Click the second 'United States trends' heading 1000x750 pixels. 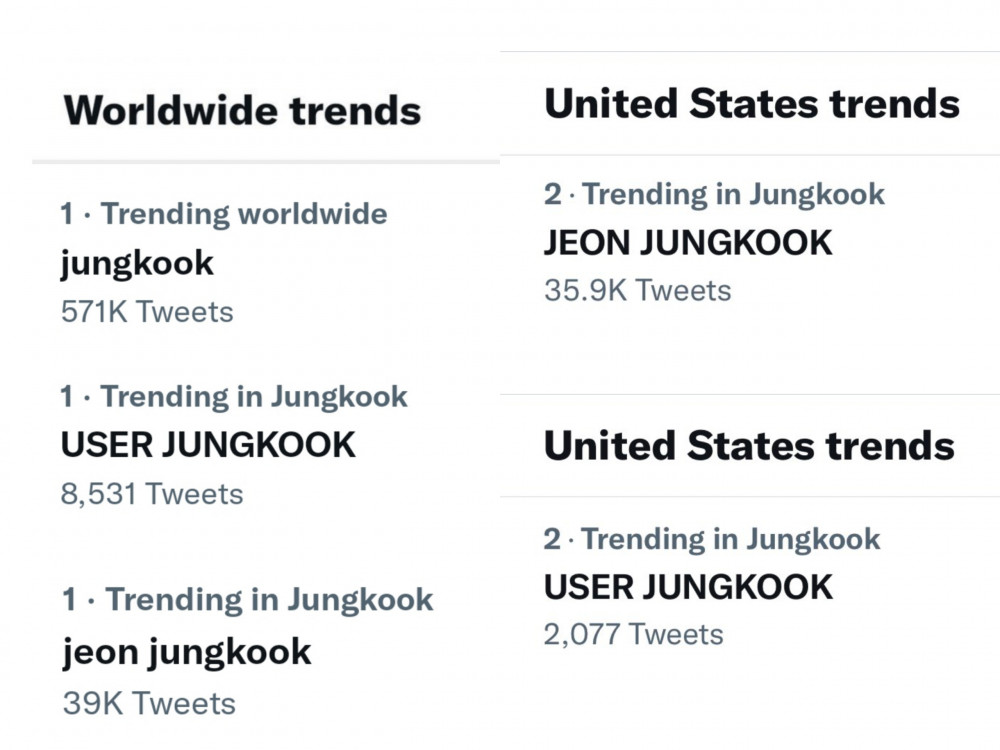click(x=749, y=445)
